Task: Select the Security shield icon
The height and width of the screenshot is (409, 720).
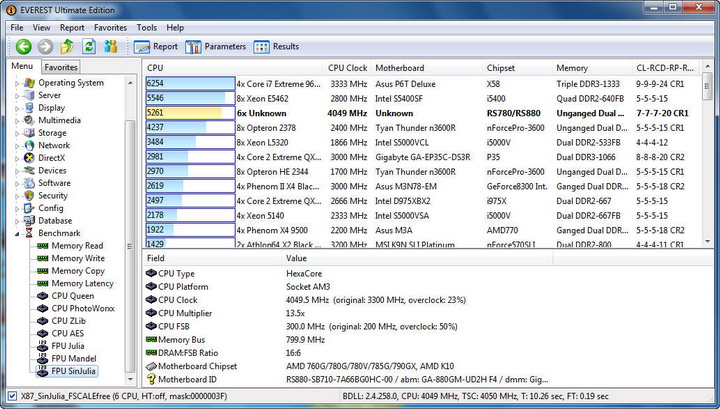Action: pos(29,196)
